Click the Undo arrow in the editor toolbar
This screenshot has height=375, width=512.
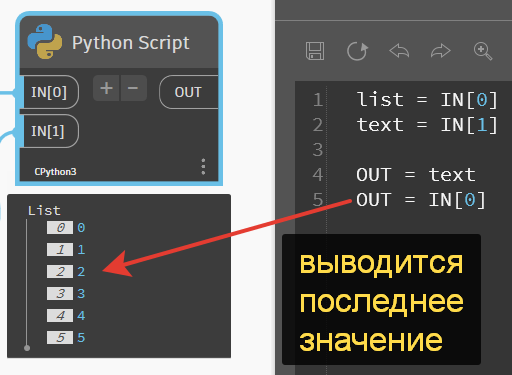[x=399, y=51]
